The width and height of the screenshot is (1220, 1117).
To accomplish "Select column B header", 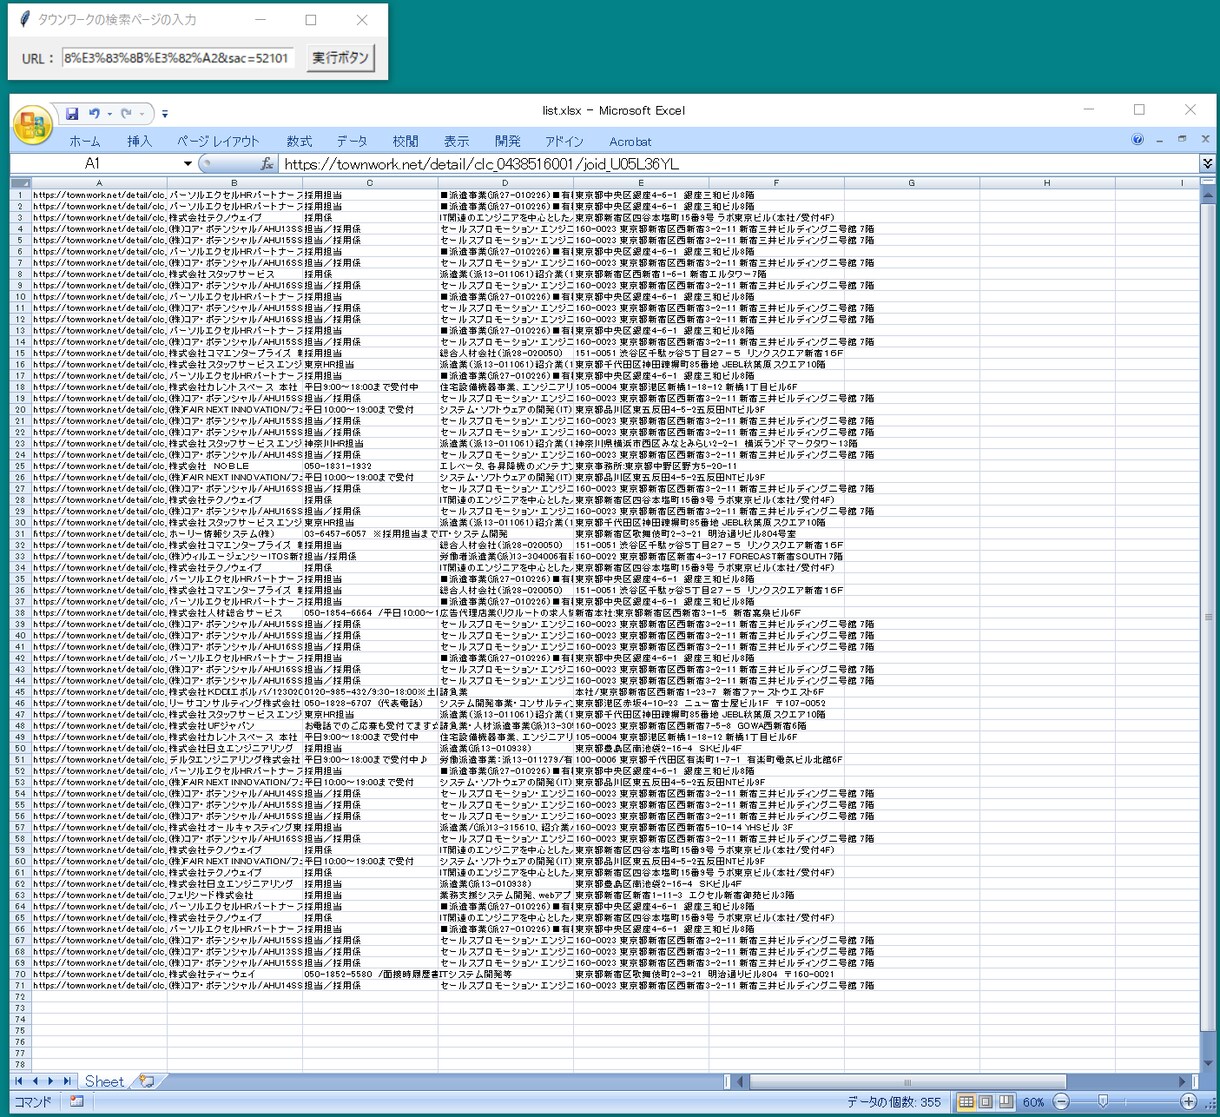I will click(235, 183).
